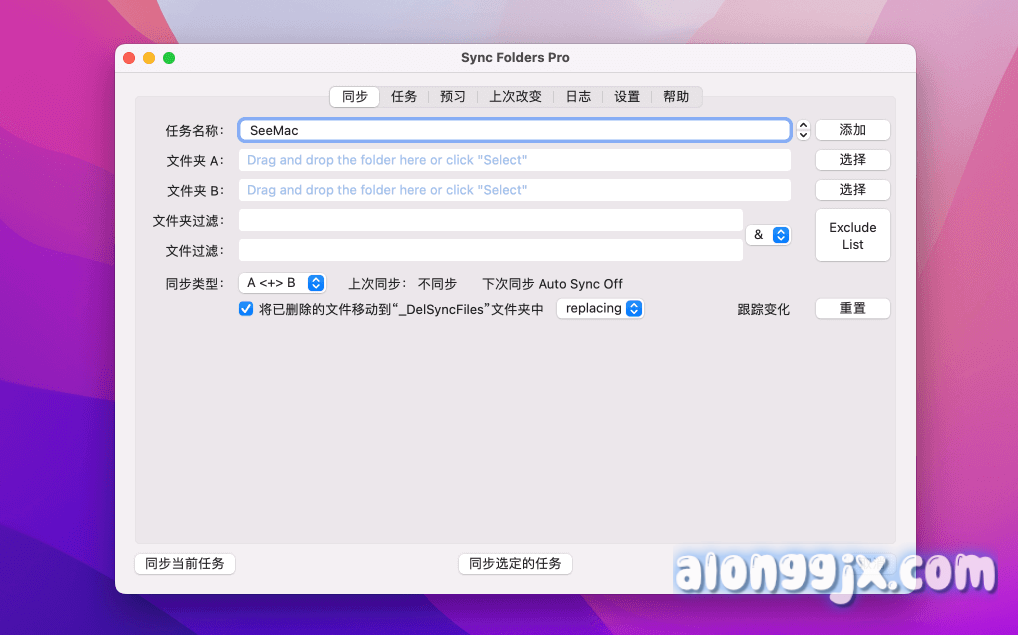Screen dimensions: 1018x635
Task: Click the 重置 button
Action: click(852, 309)
